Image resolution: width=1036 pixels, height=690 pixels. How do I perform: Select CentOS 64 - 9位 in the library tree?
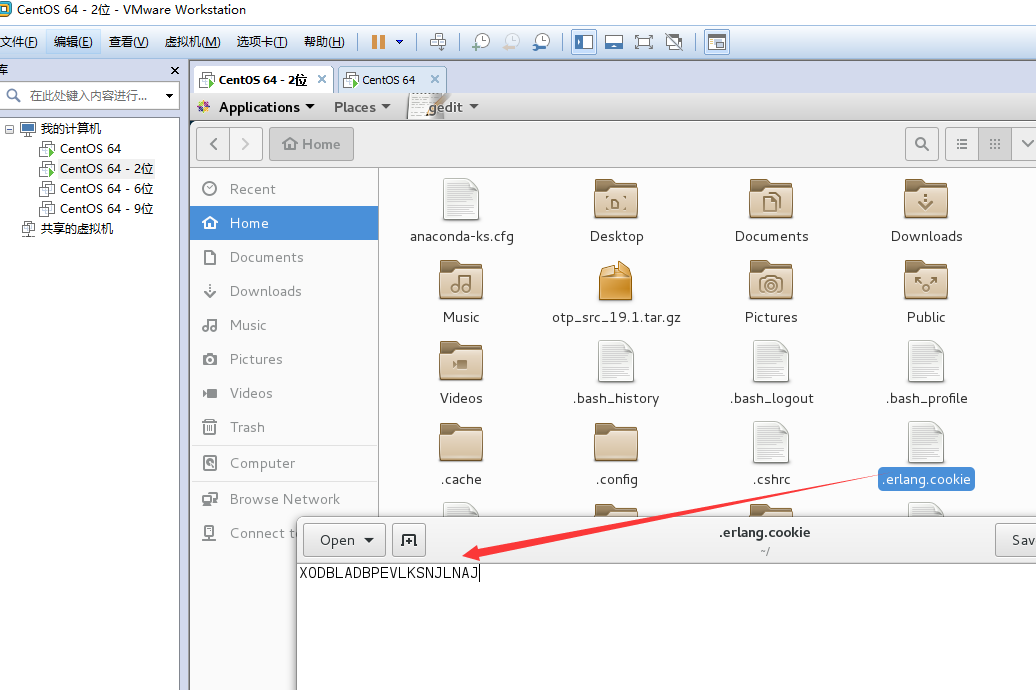point(96,208)
